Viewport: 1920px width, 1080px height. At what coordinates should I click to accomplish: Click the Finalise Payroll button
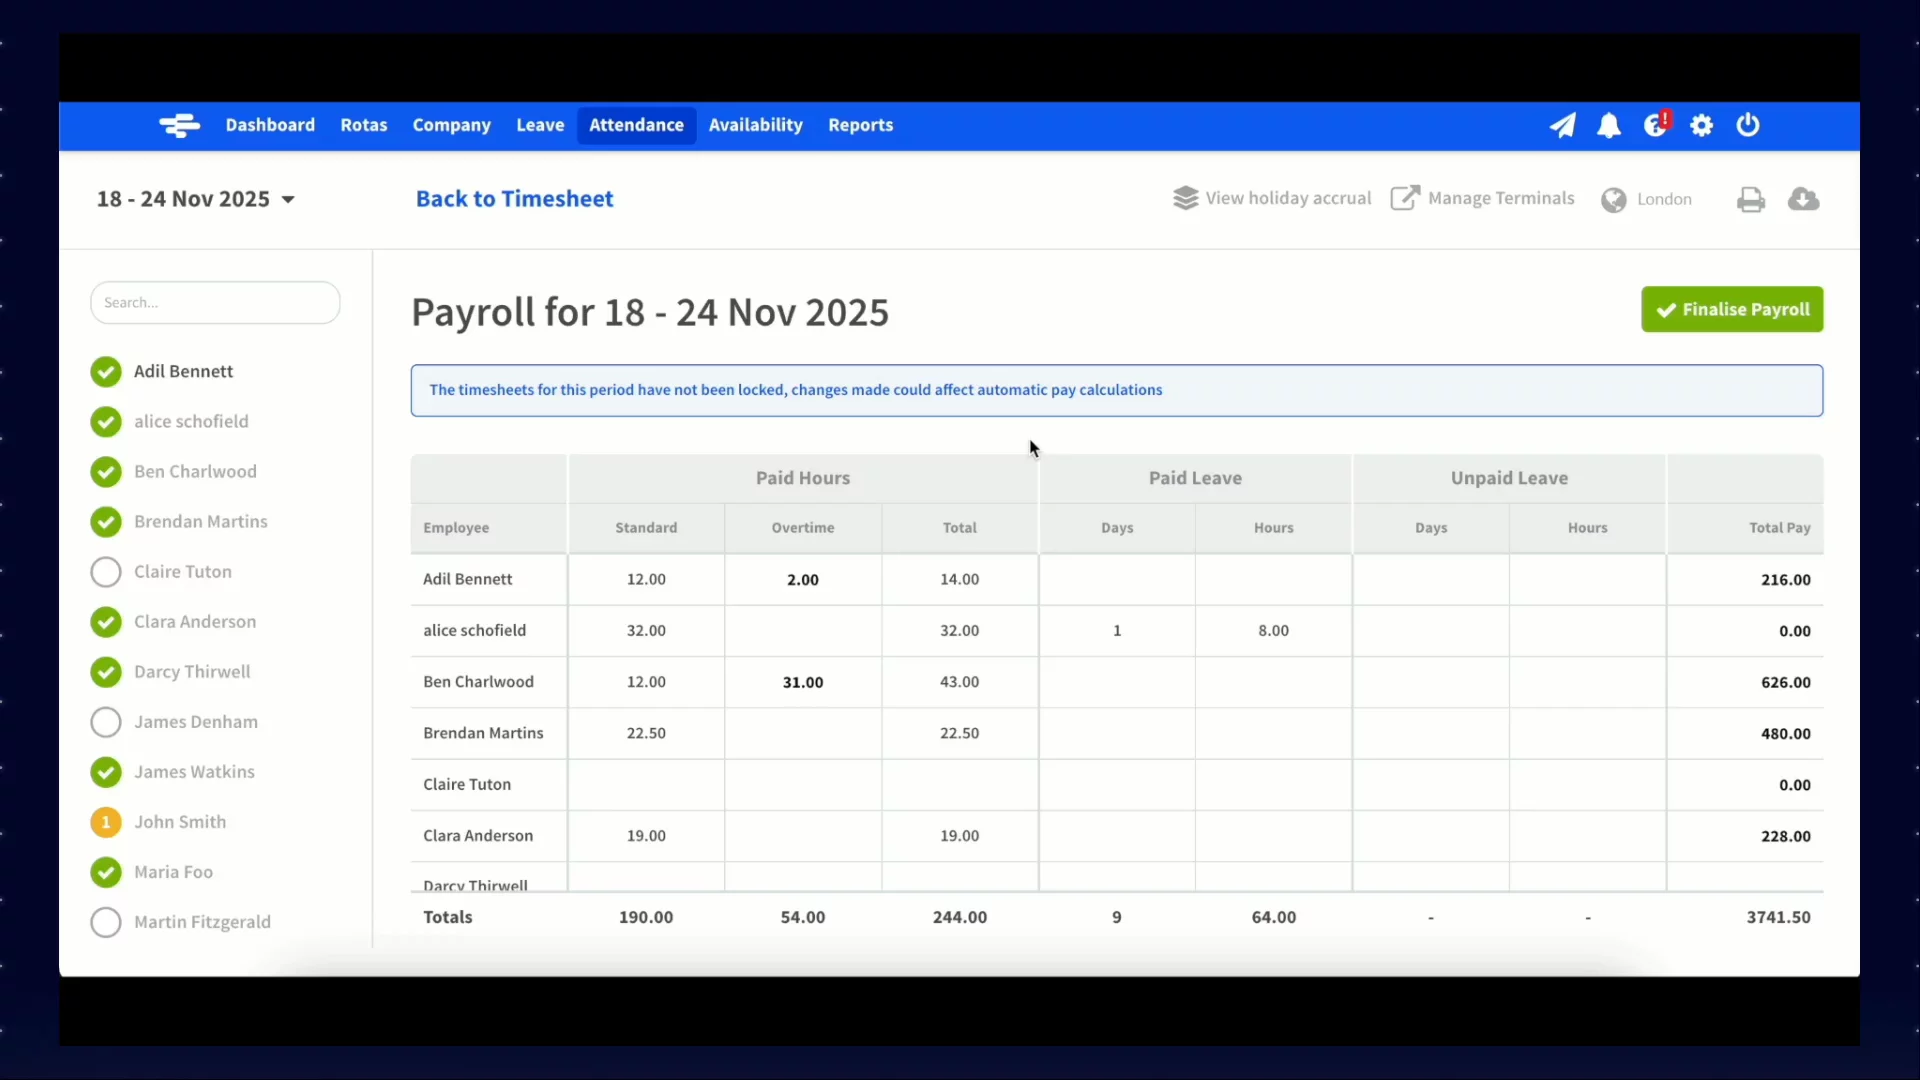(1731, 310)
